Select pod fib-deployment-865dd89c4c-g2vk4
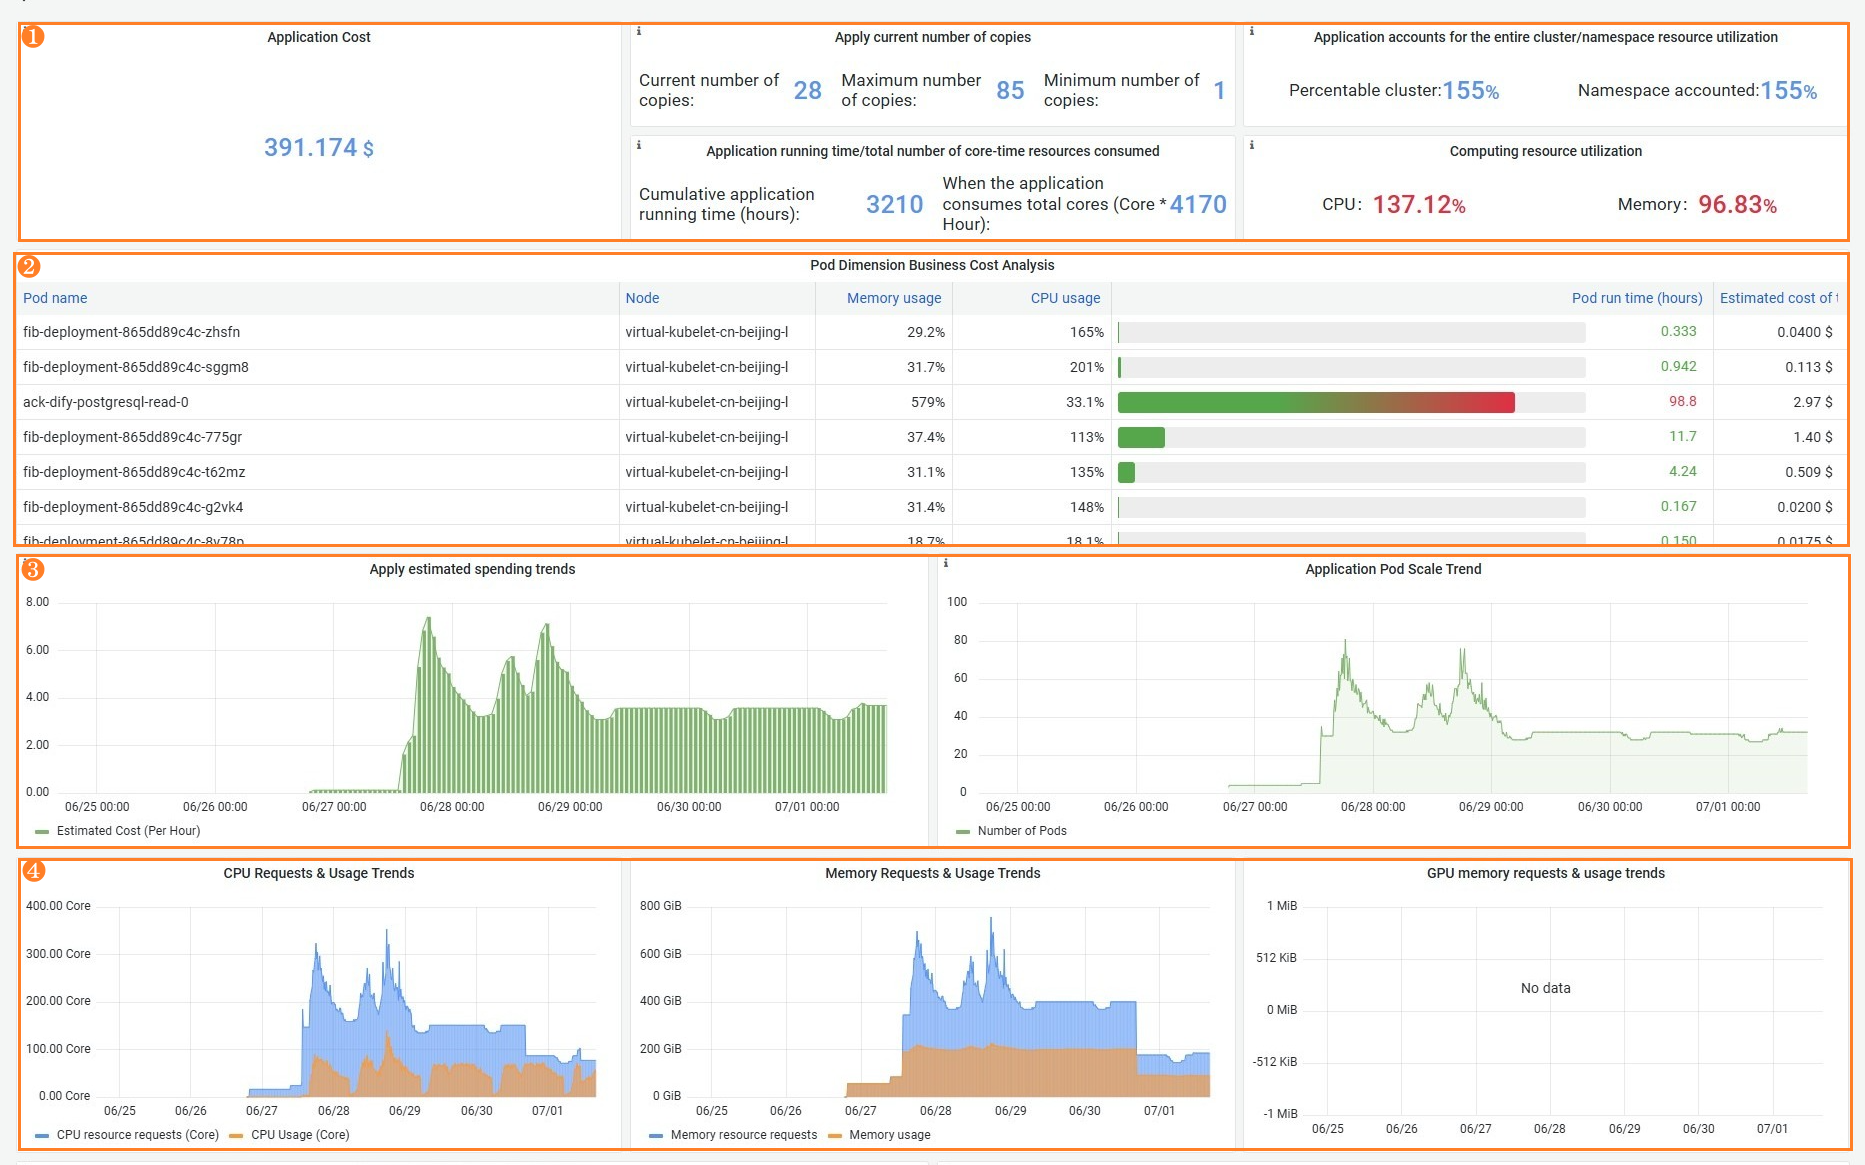The width and height of the screenshot is (1865, 1165). pyautogui.click(x=133, y=507)
